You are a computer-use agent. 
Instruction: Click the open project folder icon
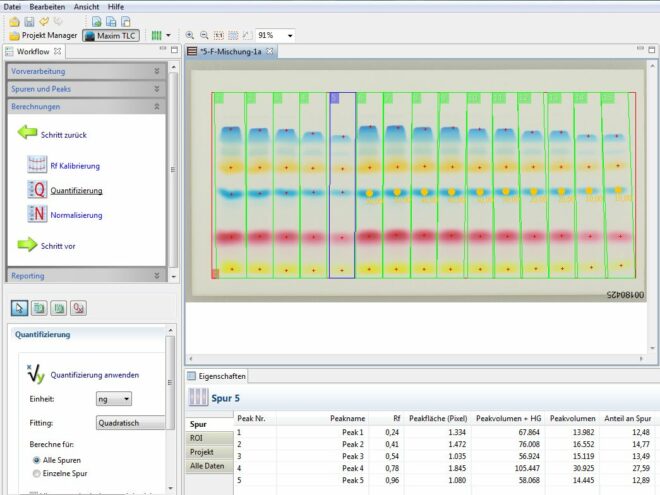14,21
